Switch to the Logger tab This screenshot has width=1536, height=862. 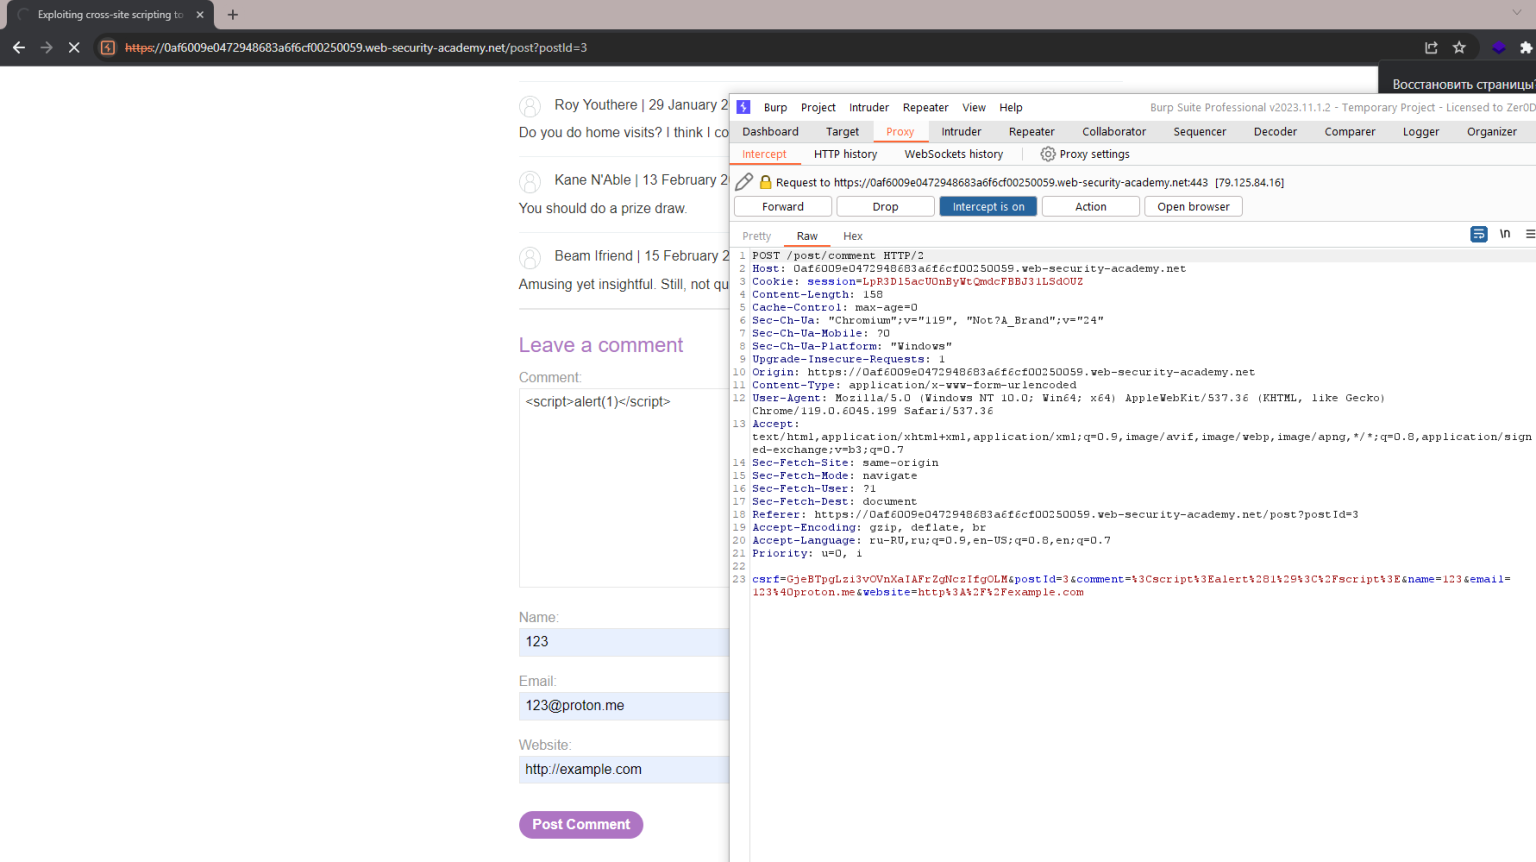coord(1421,131)
